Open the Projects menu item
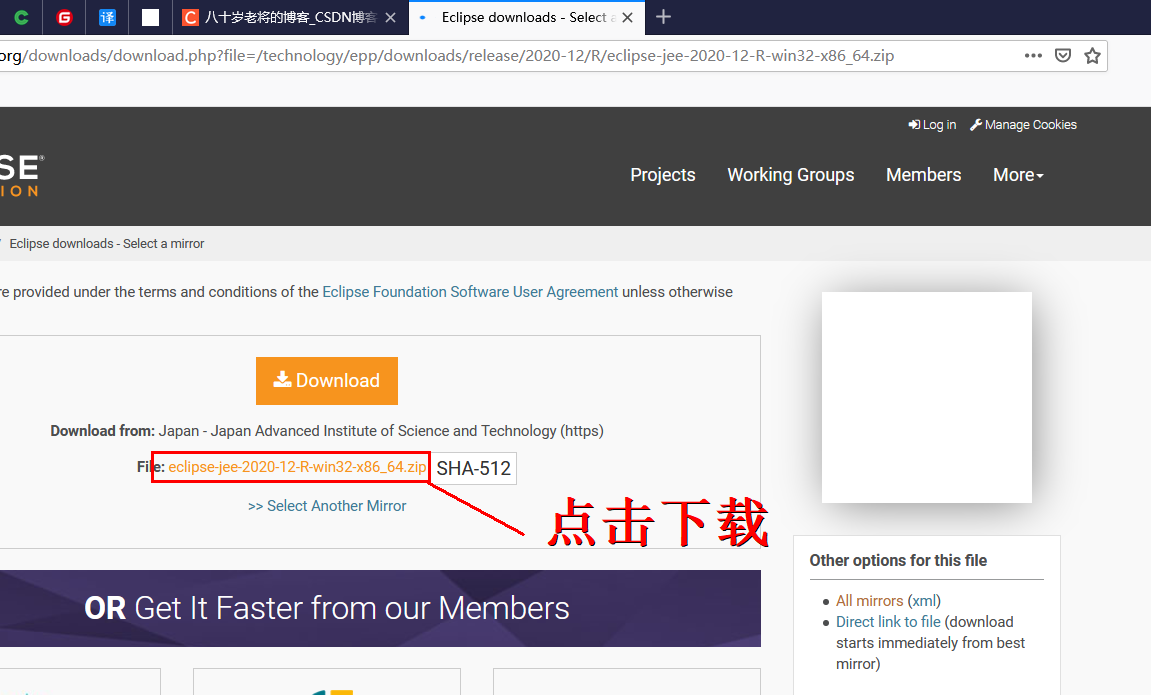This screenshot has height=695, width=1151. [663, 175]
